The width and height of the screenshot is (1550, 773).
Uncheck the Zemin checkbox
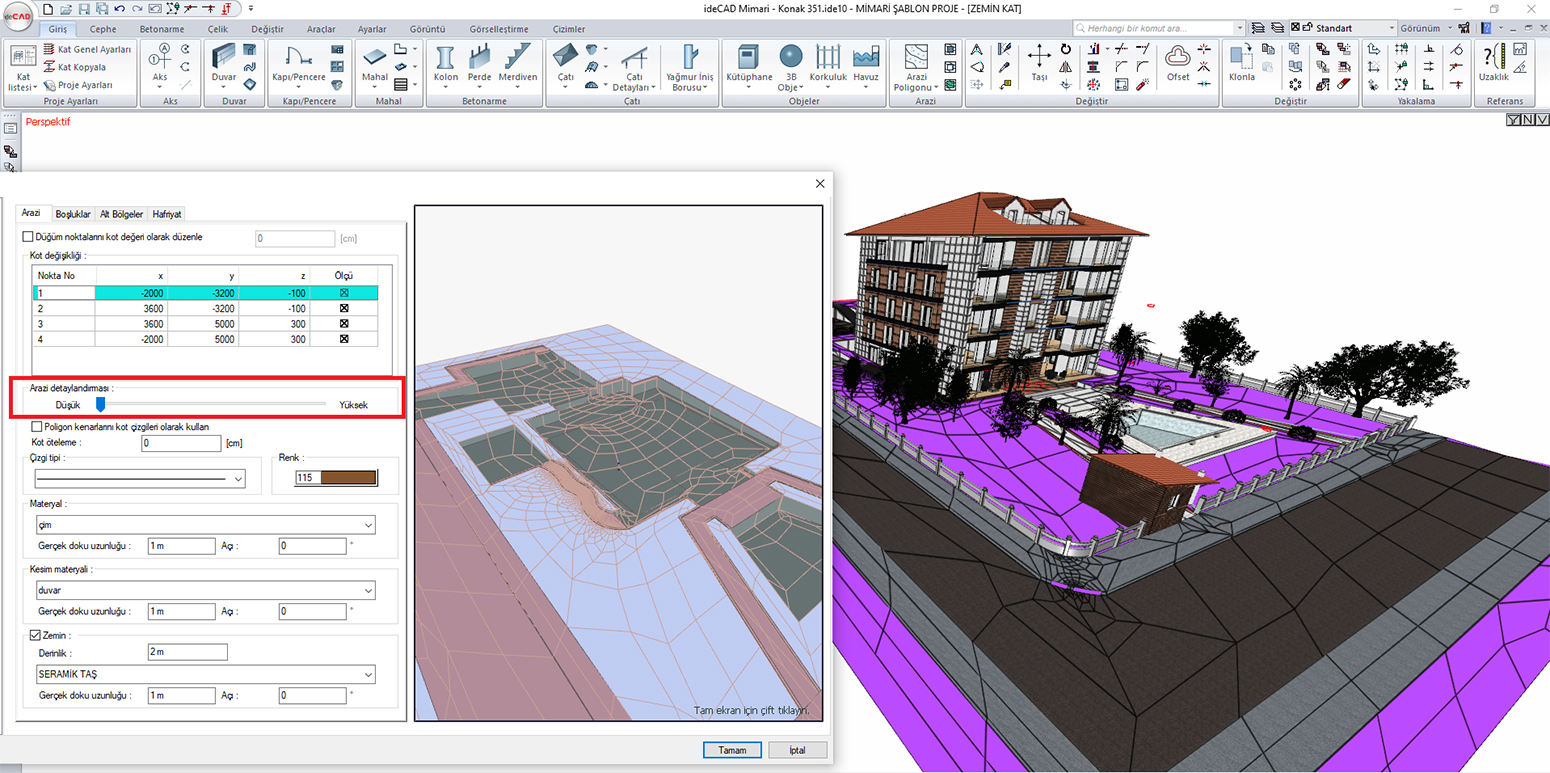(36, 635)
